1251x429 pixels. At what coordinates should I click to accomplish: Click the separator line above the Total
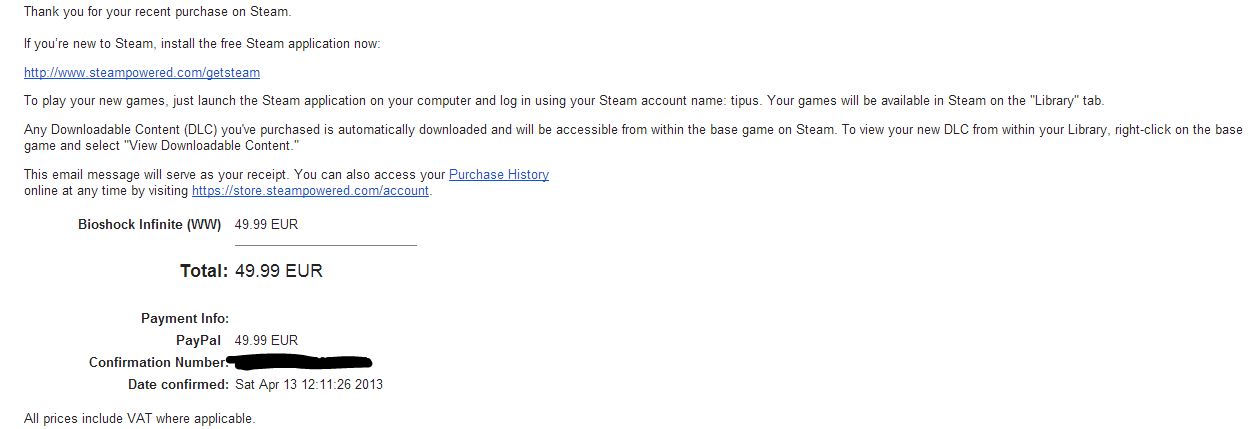[x=325, y=245]
